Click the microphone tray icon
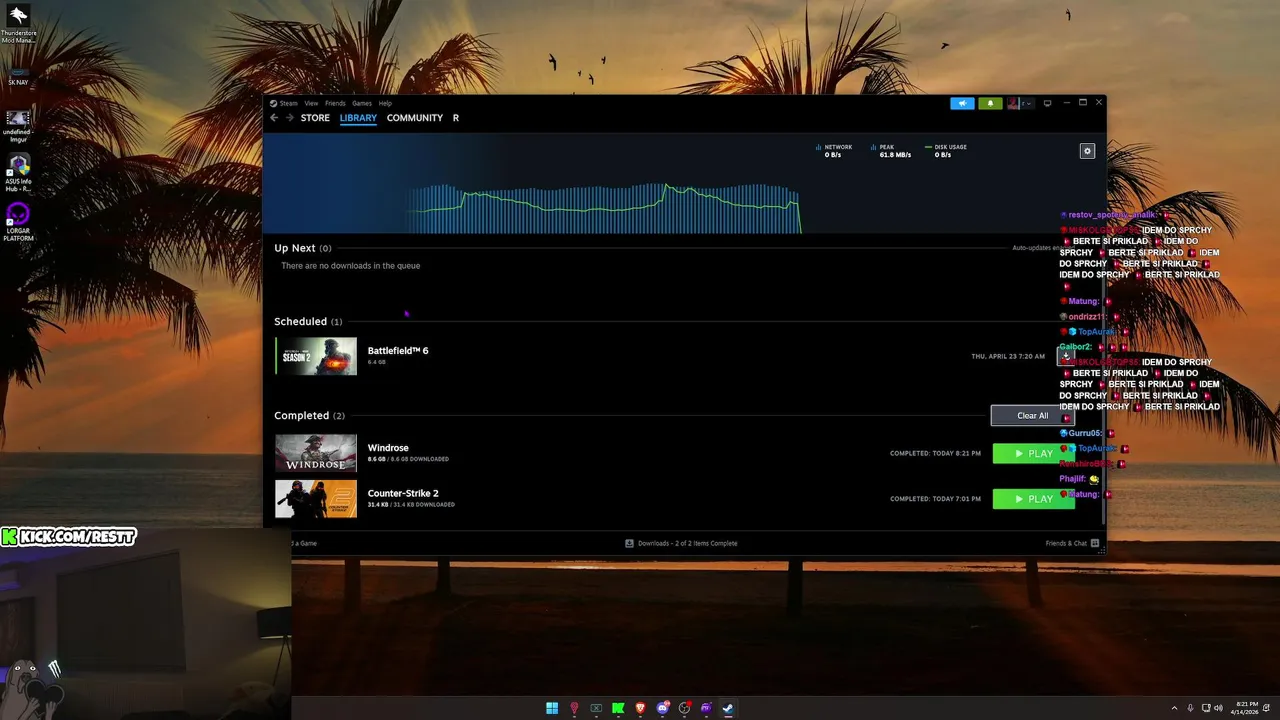This screenshot has height=720, width=1280. click(x=1190, y=708)
